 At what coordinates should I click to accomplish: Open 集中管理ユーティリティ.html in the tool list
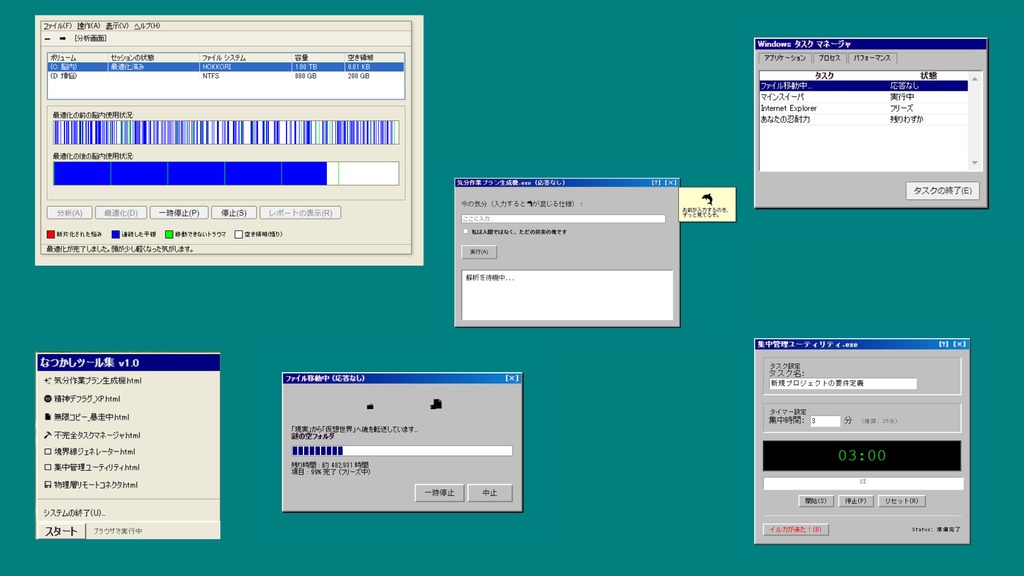pyautogui.click(x=92, y=468)
